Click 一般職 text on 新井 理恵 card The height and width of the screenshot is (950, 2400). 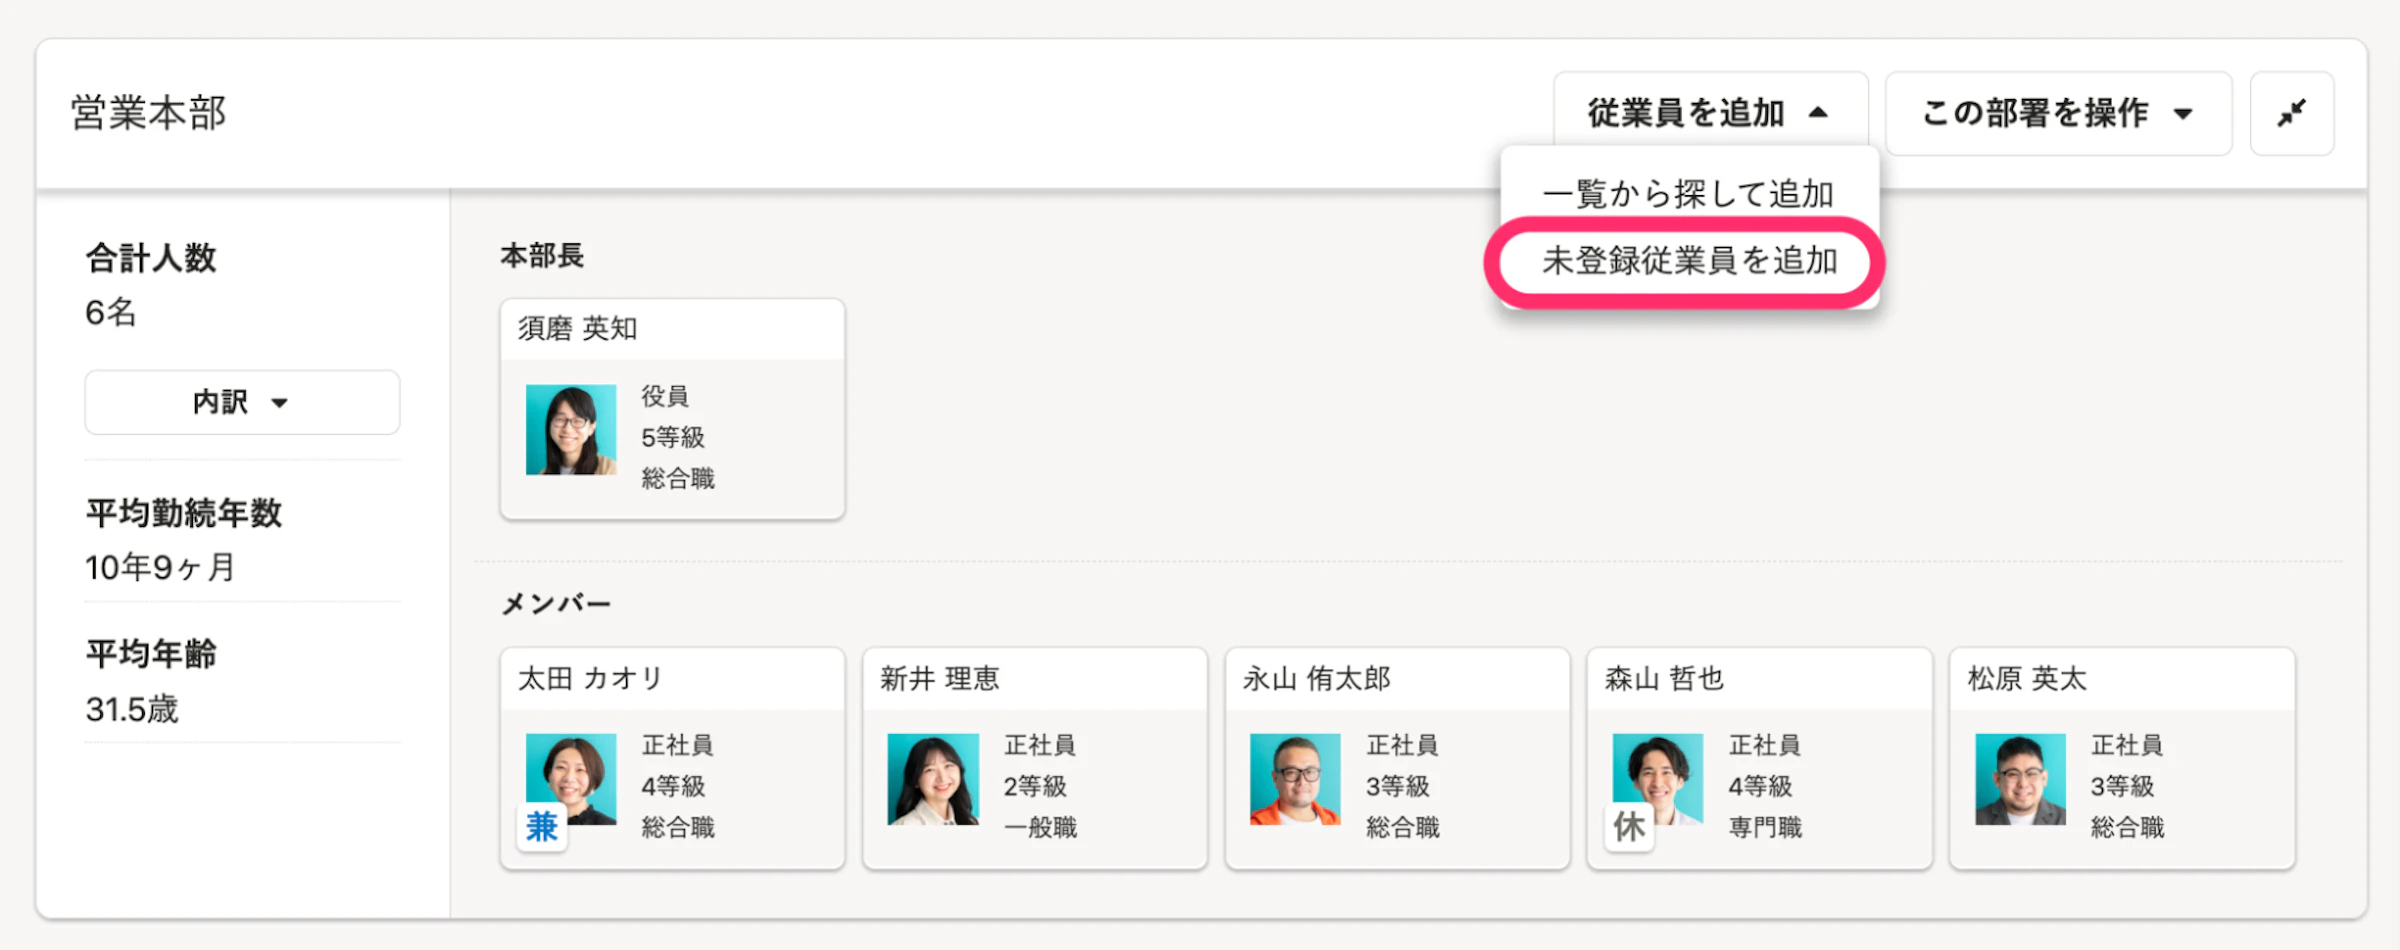(x=1040, y=827)
